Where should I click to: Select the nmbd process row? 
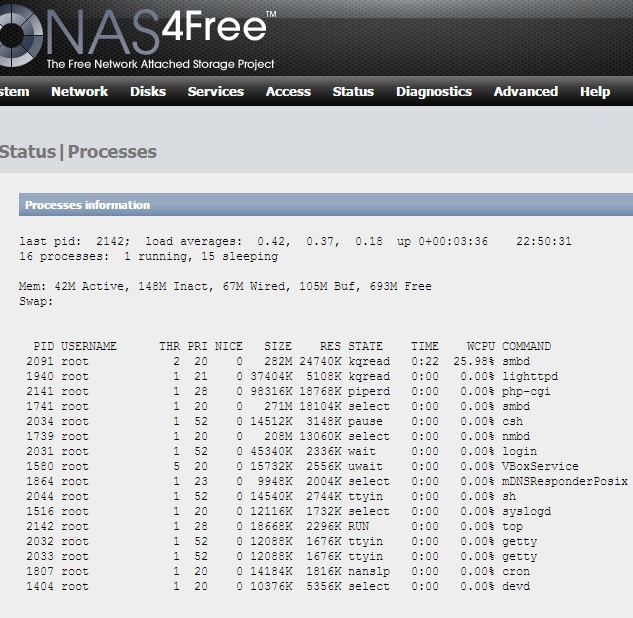[278, 436]
